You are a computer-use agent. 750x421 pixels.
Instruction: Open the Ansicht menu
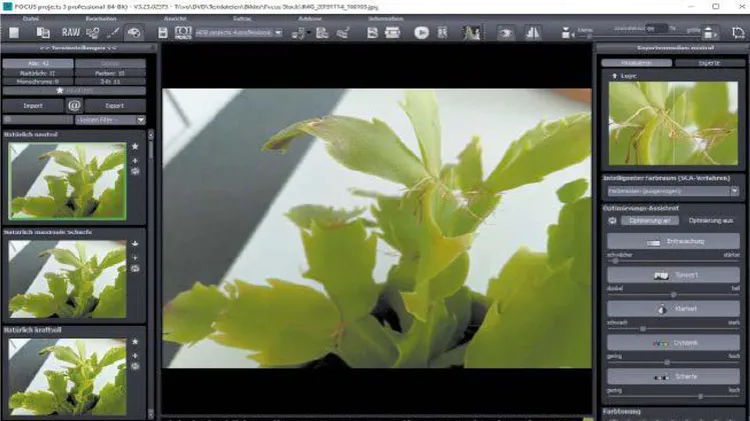(175, 18)
